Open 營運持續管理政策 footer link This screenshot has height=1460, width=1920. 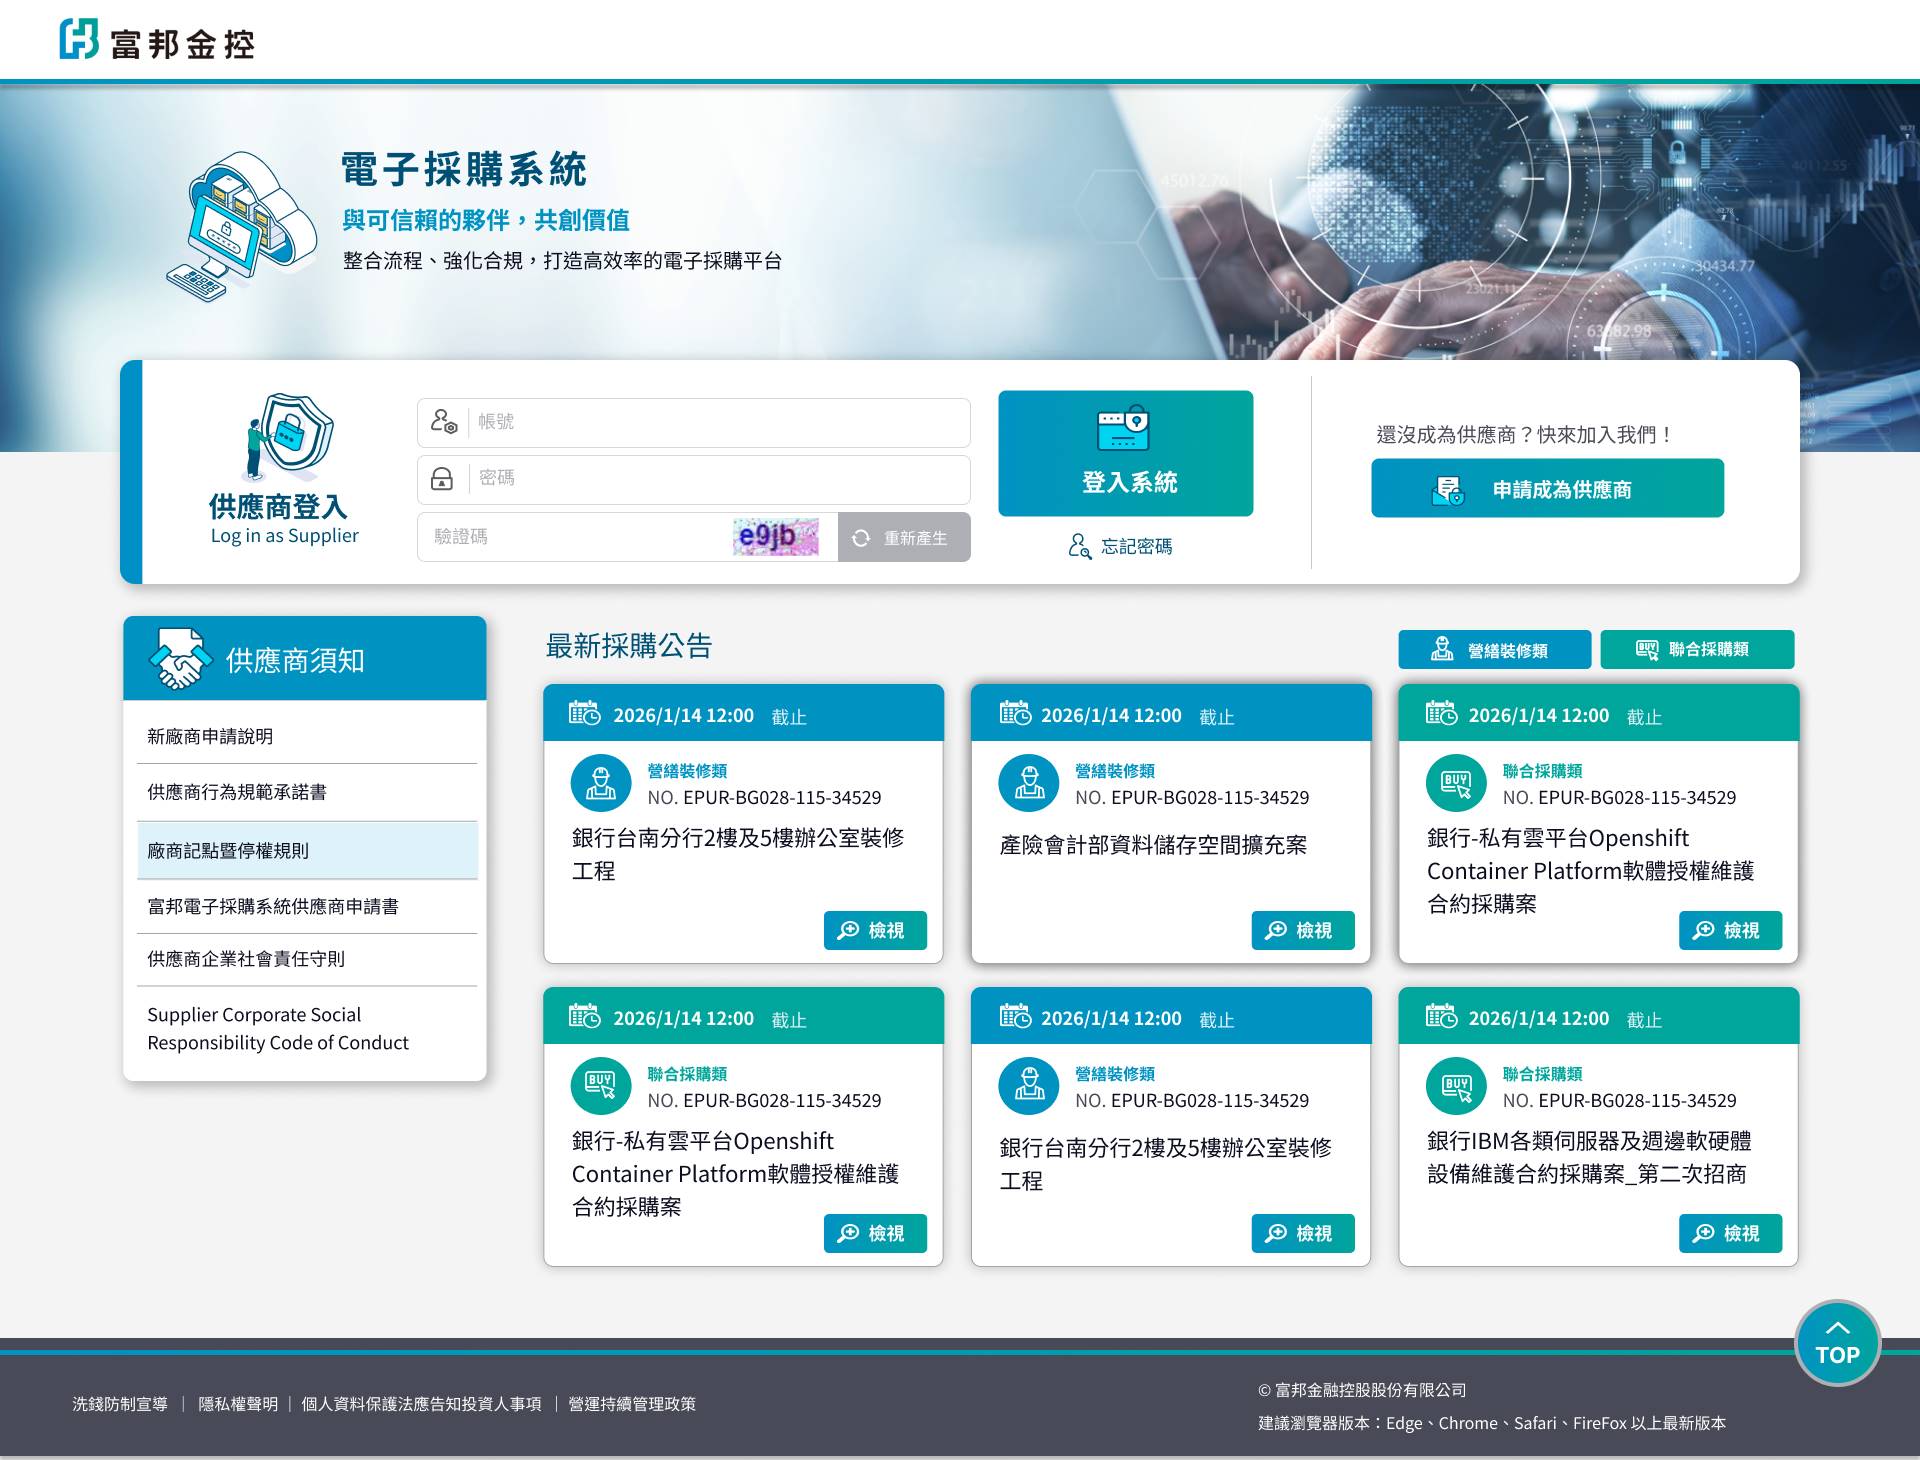pos(632,1404)
